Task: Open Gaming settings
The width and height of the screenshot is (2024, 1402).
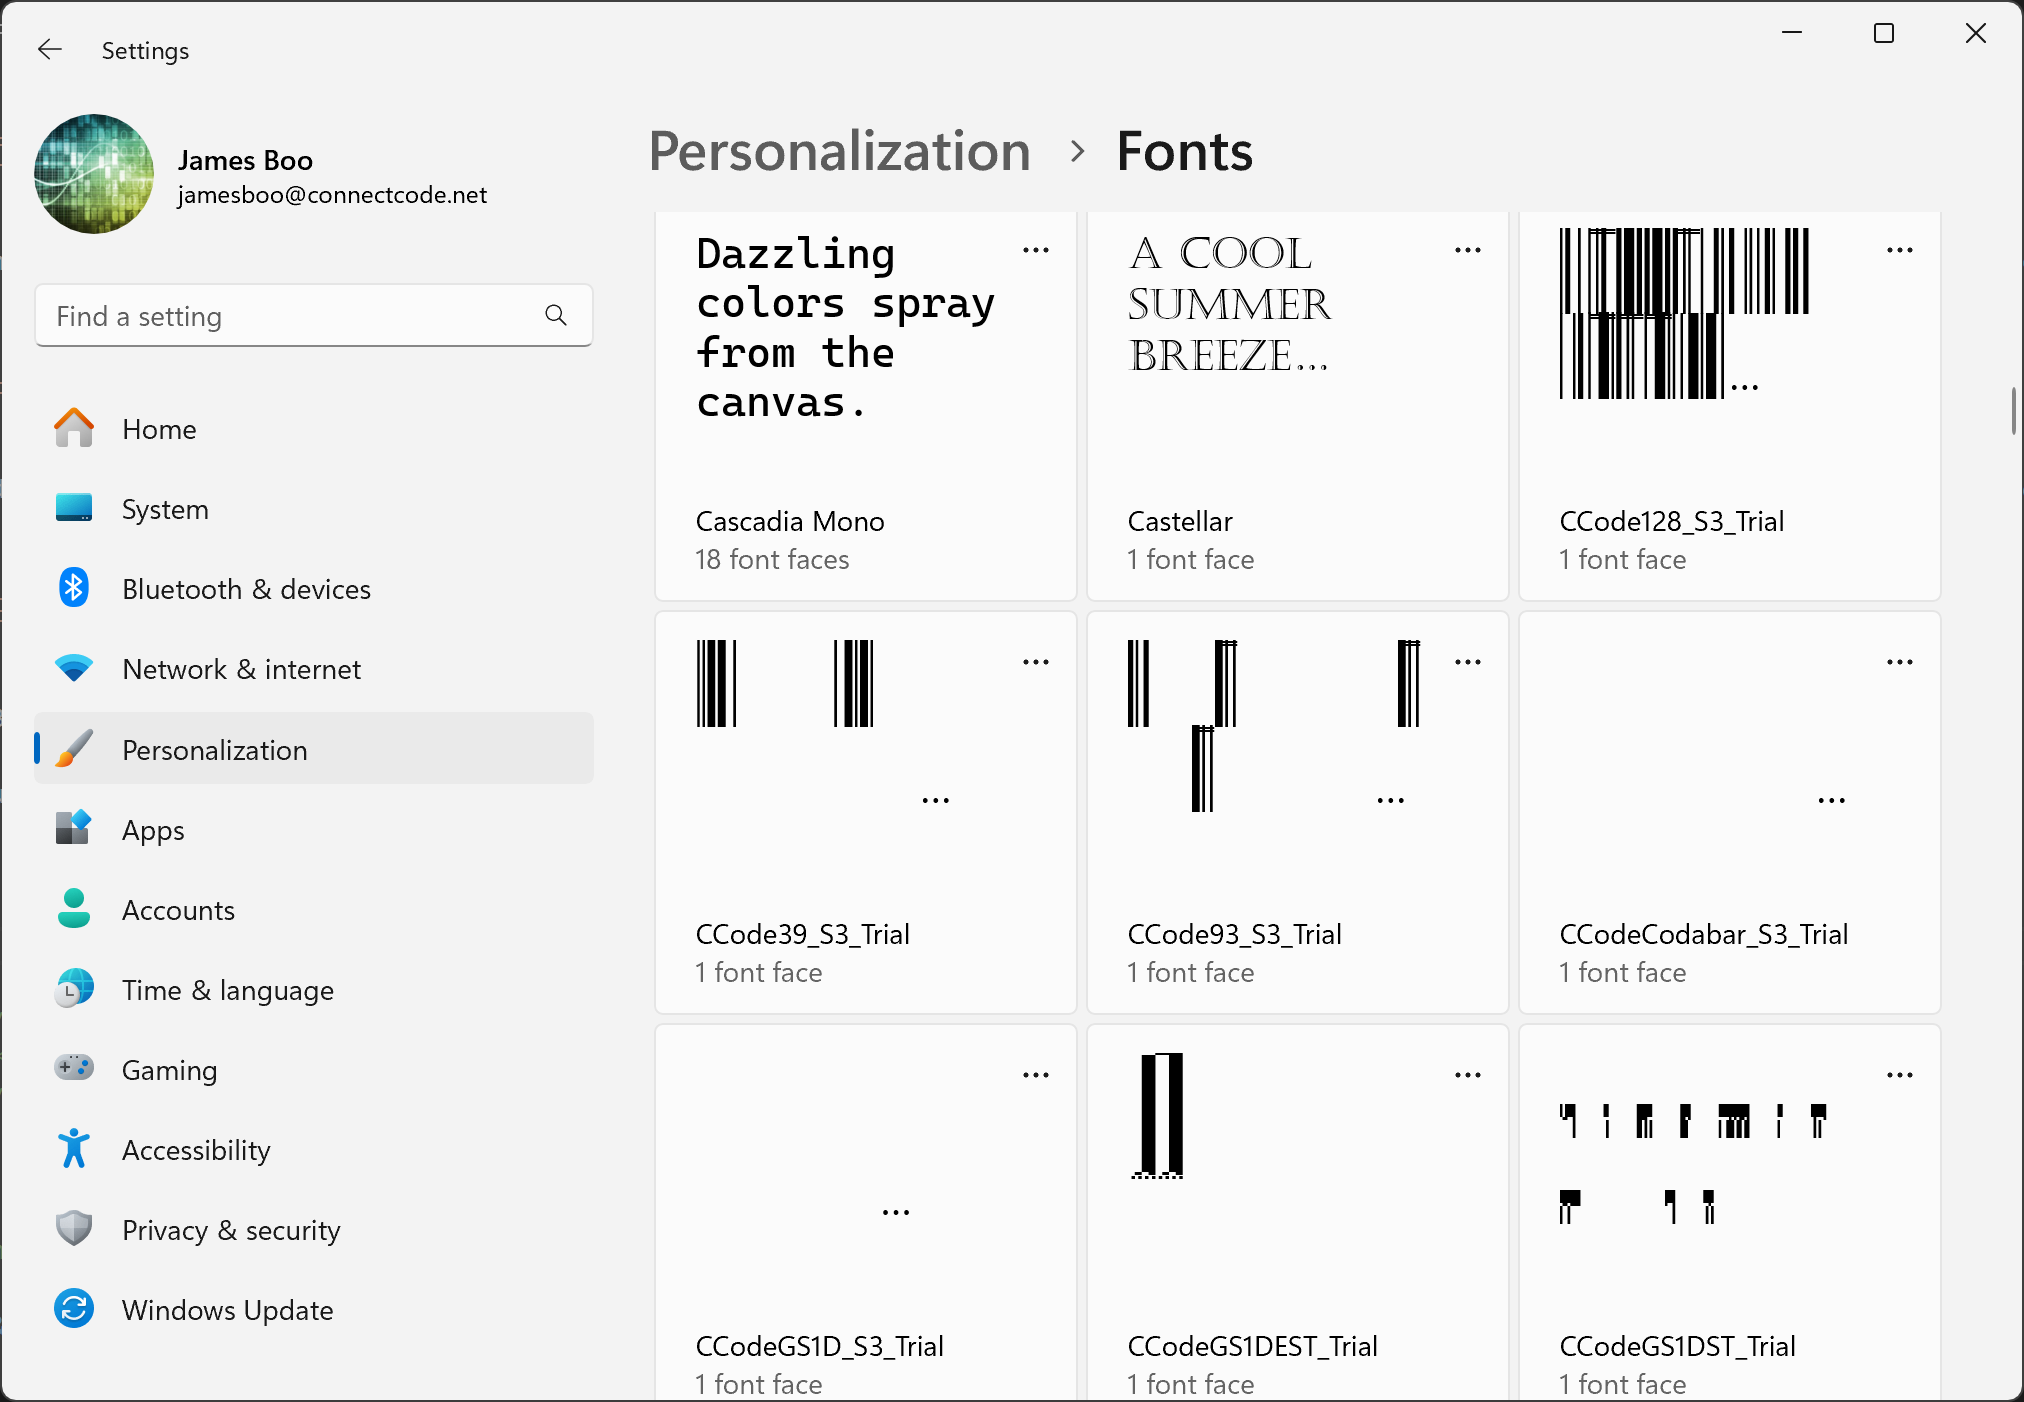Action: (314, 1070)
